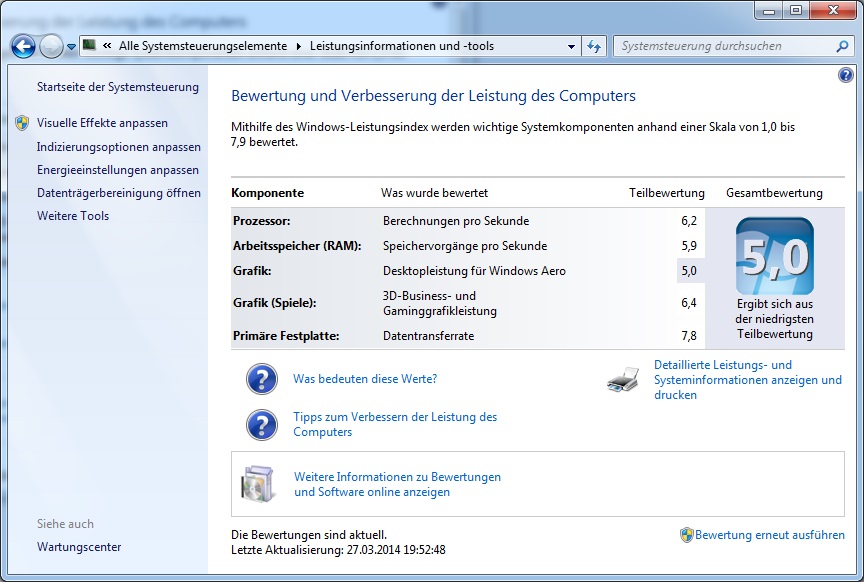Screen dimensions: 864x582
Task: Click the hard disk score 7,8
Action: point(689,336)
